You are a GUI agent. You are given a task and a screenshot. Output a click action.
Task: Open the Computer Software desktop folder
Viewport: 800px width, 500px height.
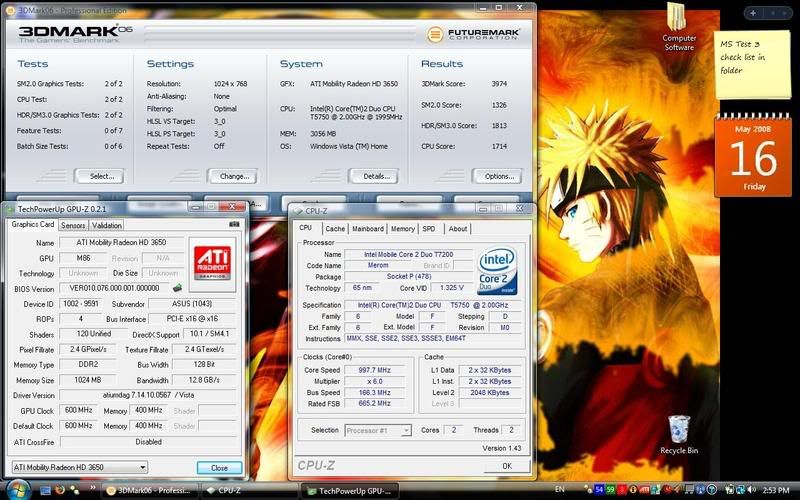(x=678, y=27)
